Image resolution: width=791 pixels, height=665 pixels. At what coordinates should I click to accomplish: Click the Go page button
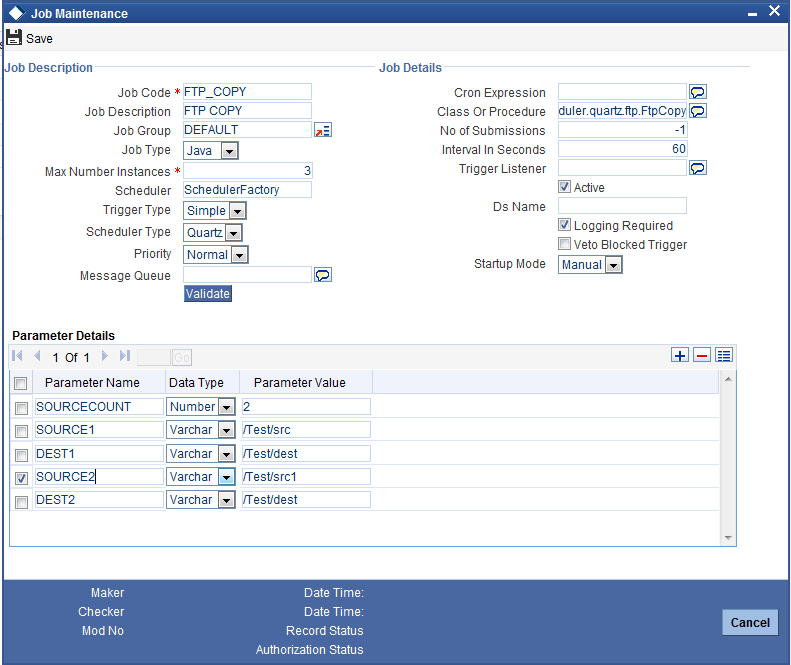coord(182,358)
